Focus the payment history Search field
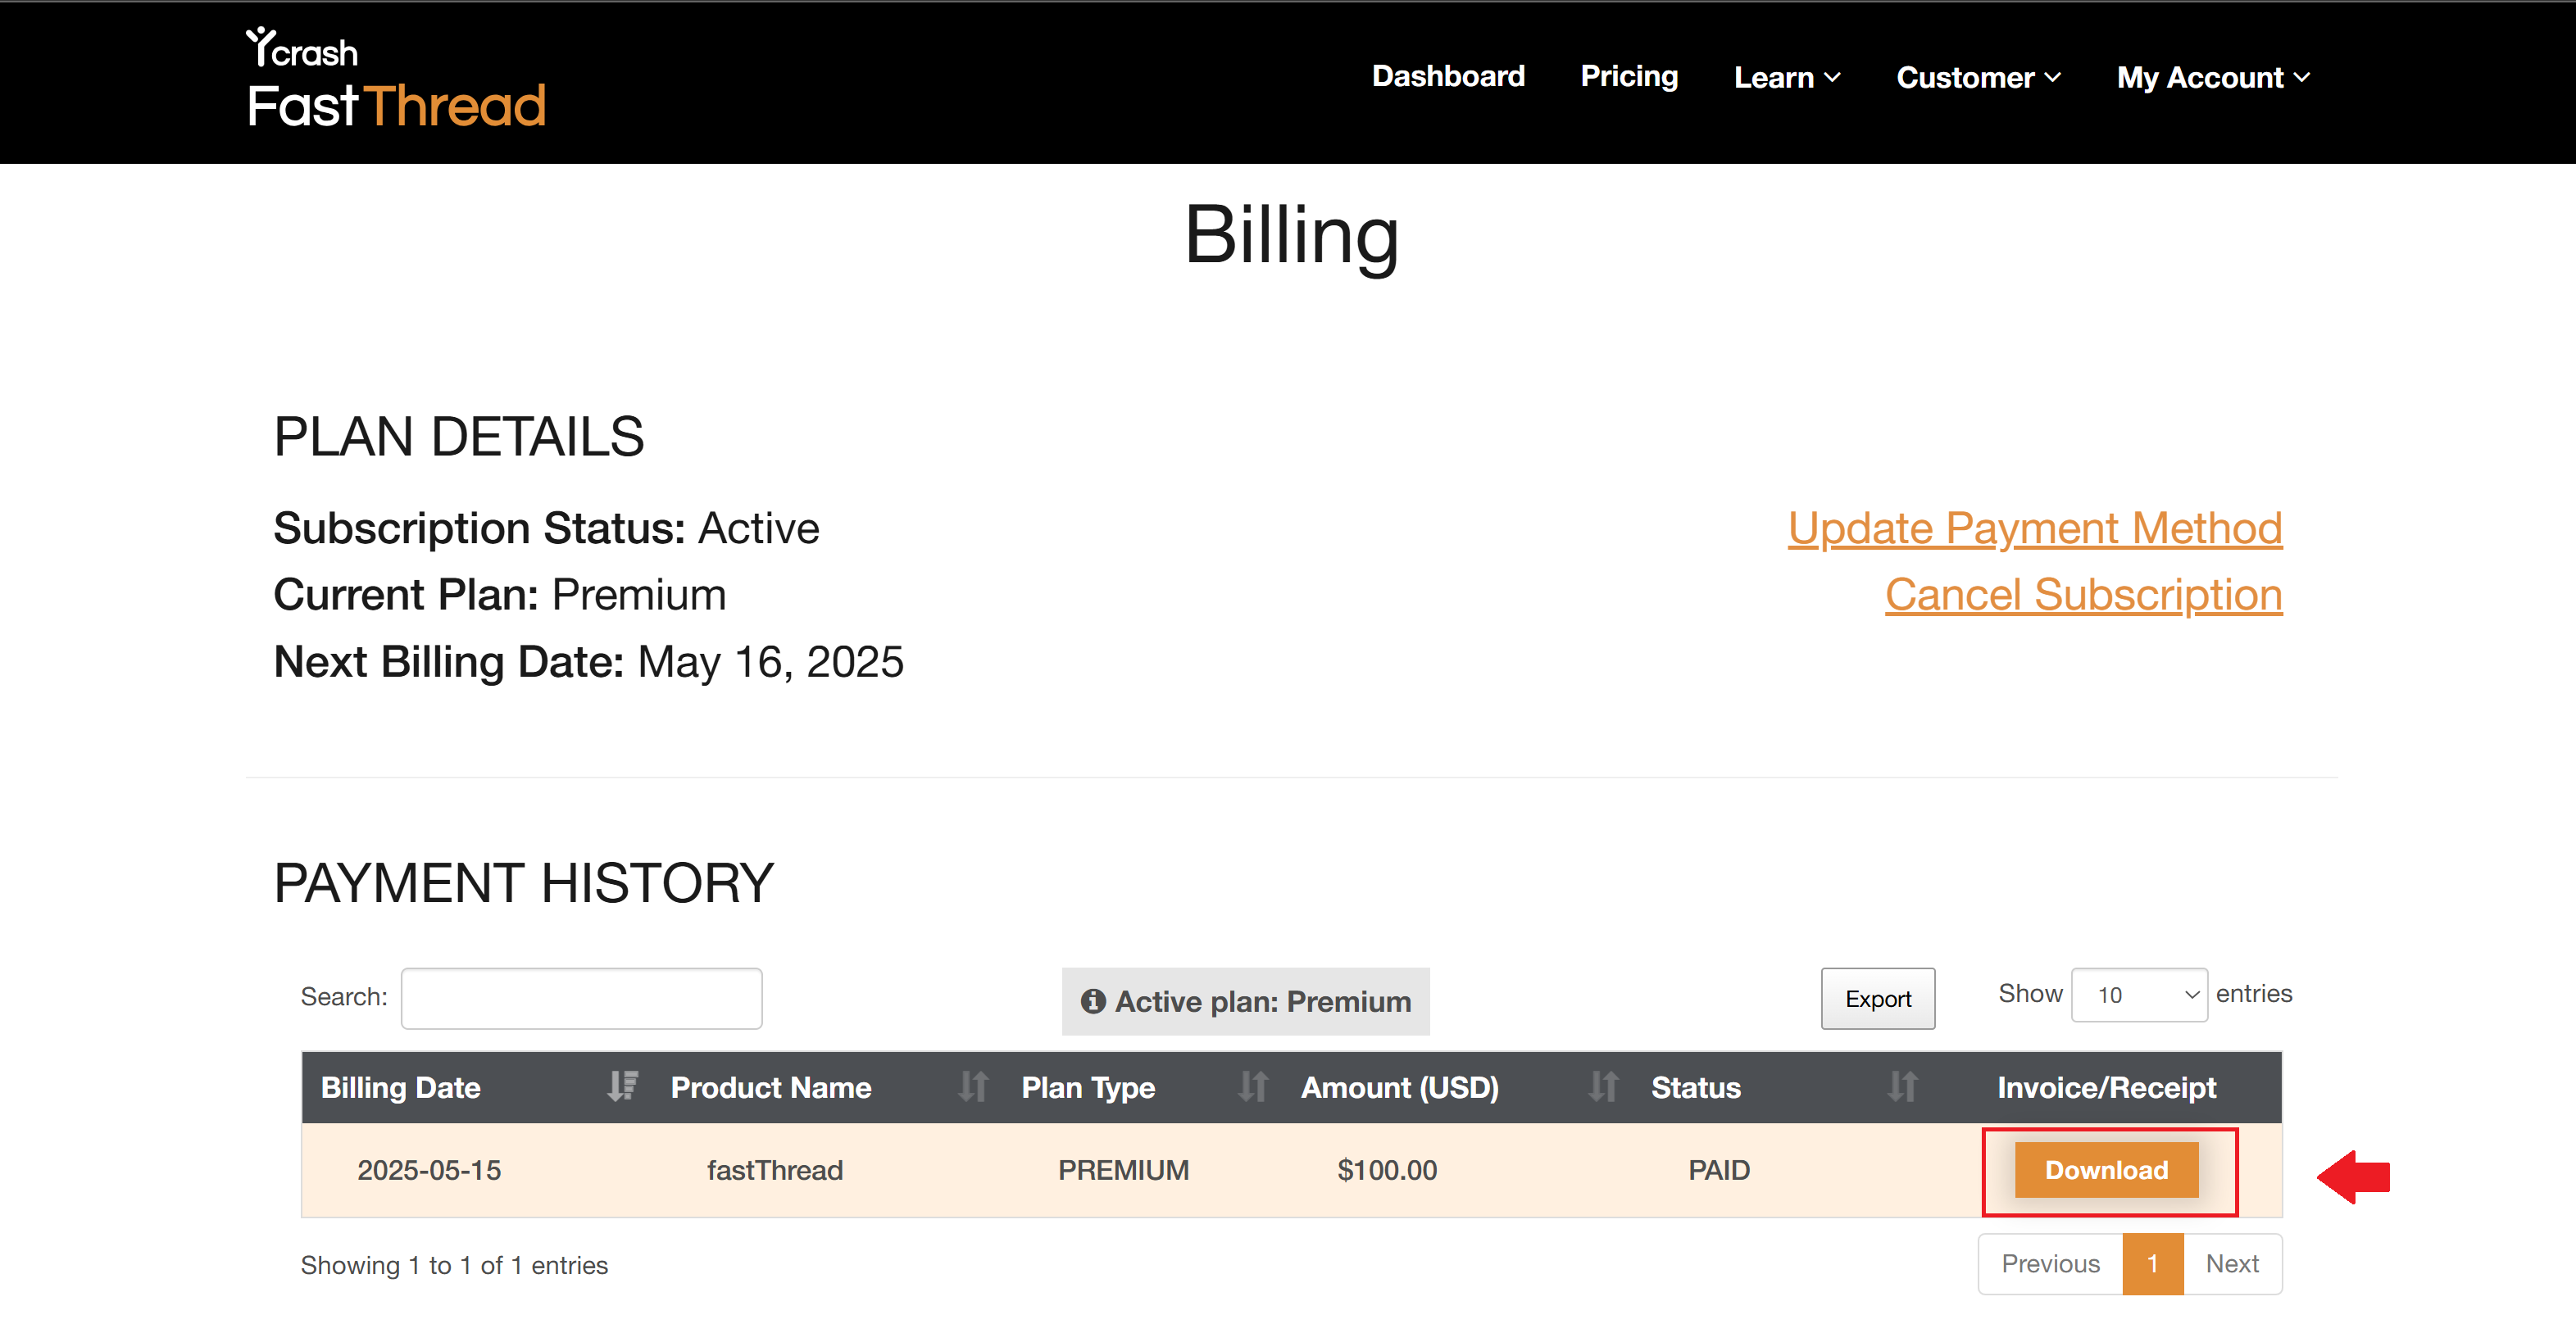This screenshot has width=2576, height=1333. 582,998
